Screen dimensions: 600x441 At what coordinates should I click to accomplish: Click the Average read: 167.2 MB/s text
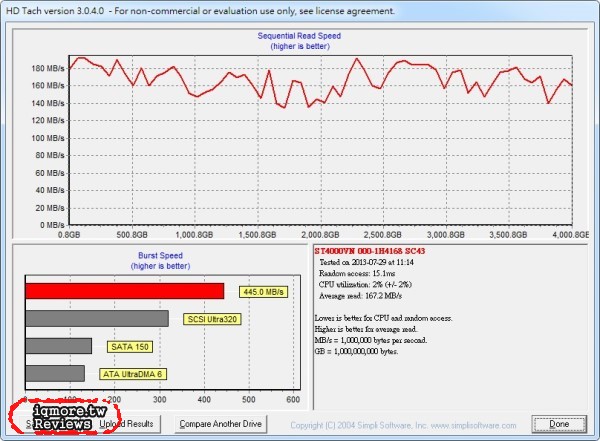[x=360, y=296]
